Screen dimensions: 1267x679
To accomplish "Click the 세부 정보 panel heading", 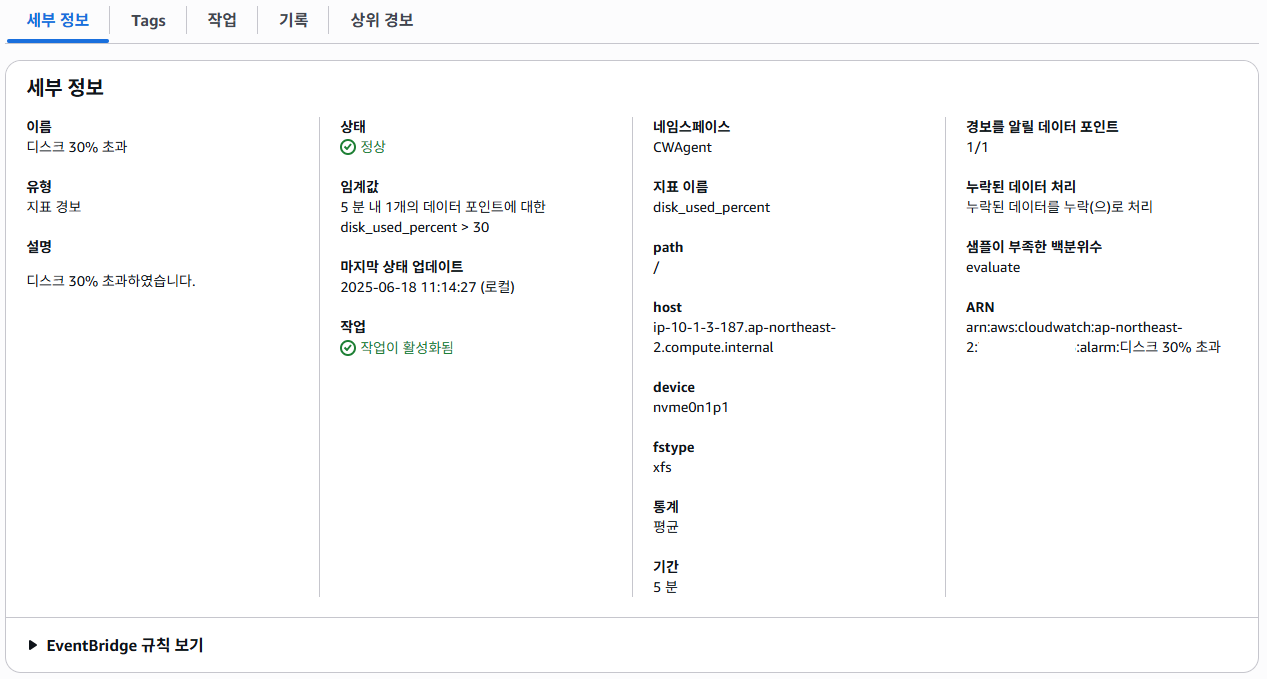I will (x=65, y=87).
